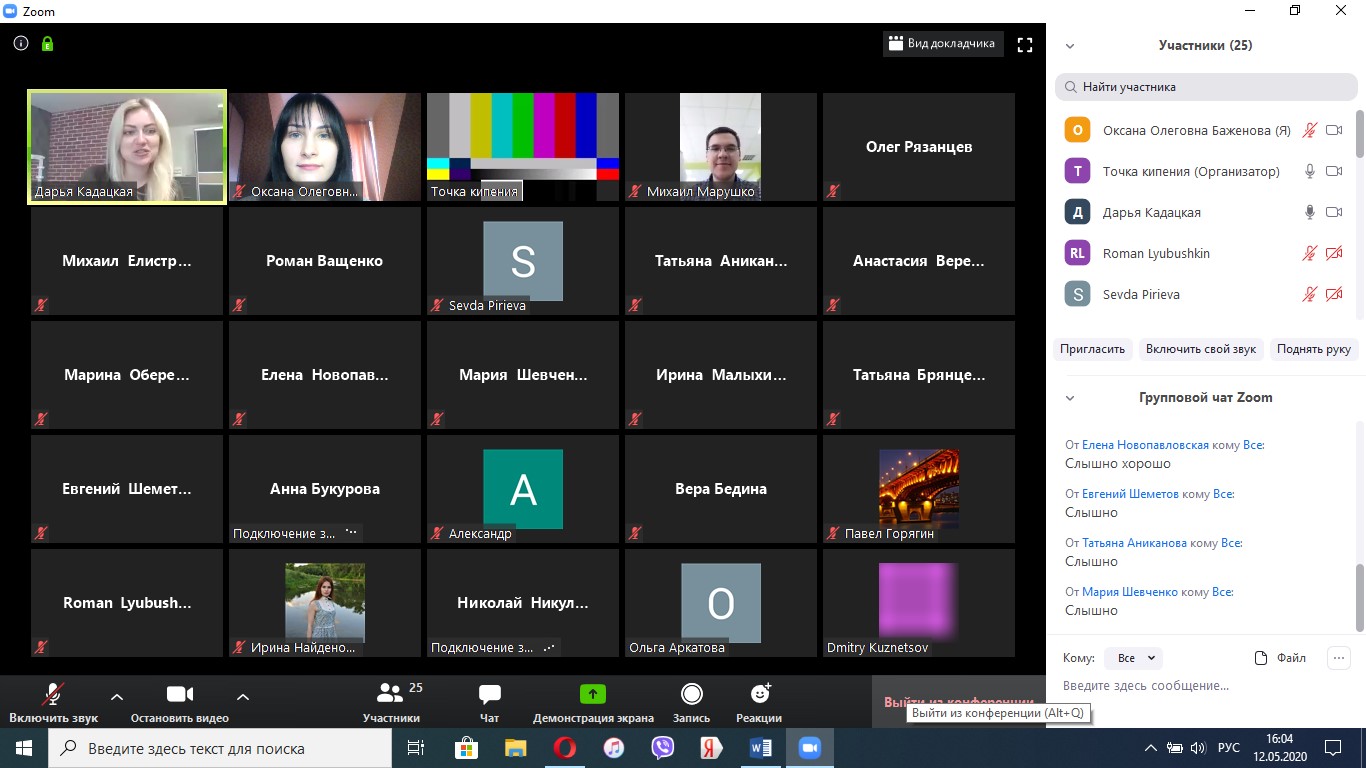Click sender link Елена Новопавловская in chat

tap(1145, 445)
